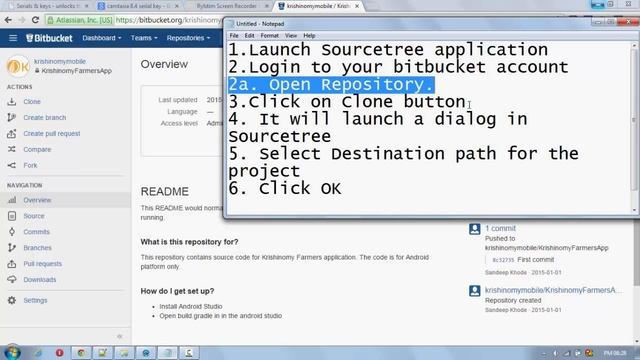Click the red icon in taskbar

click(59, 353)
